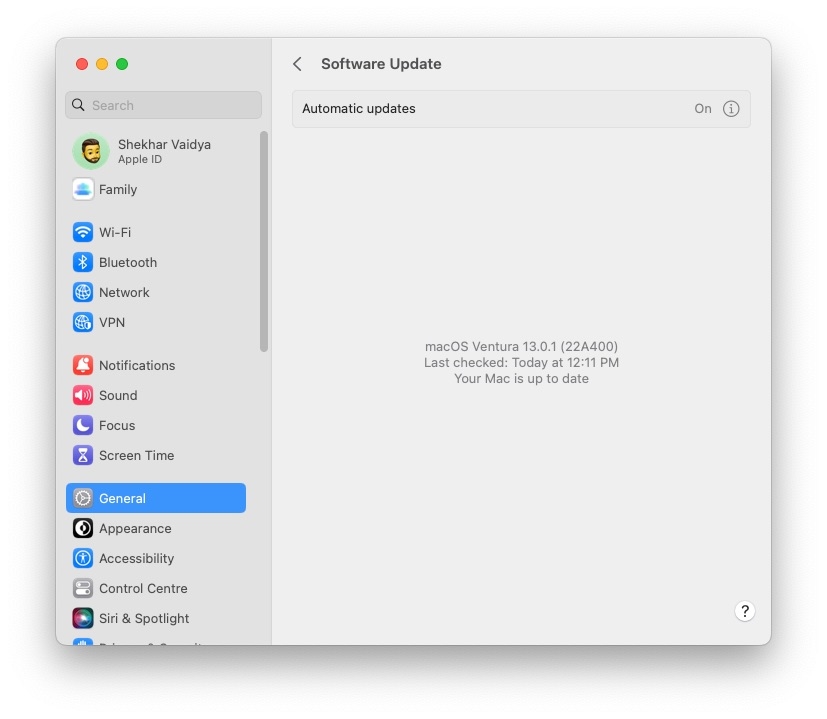Click the Focus moon icon
The height and width of the screenshot is (719, 827).
click(x=83, y=425)
